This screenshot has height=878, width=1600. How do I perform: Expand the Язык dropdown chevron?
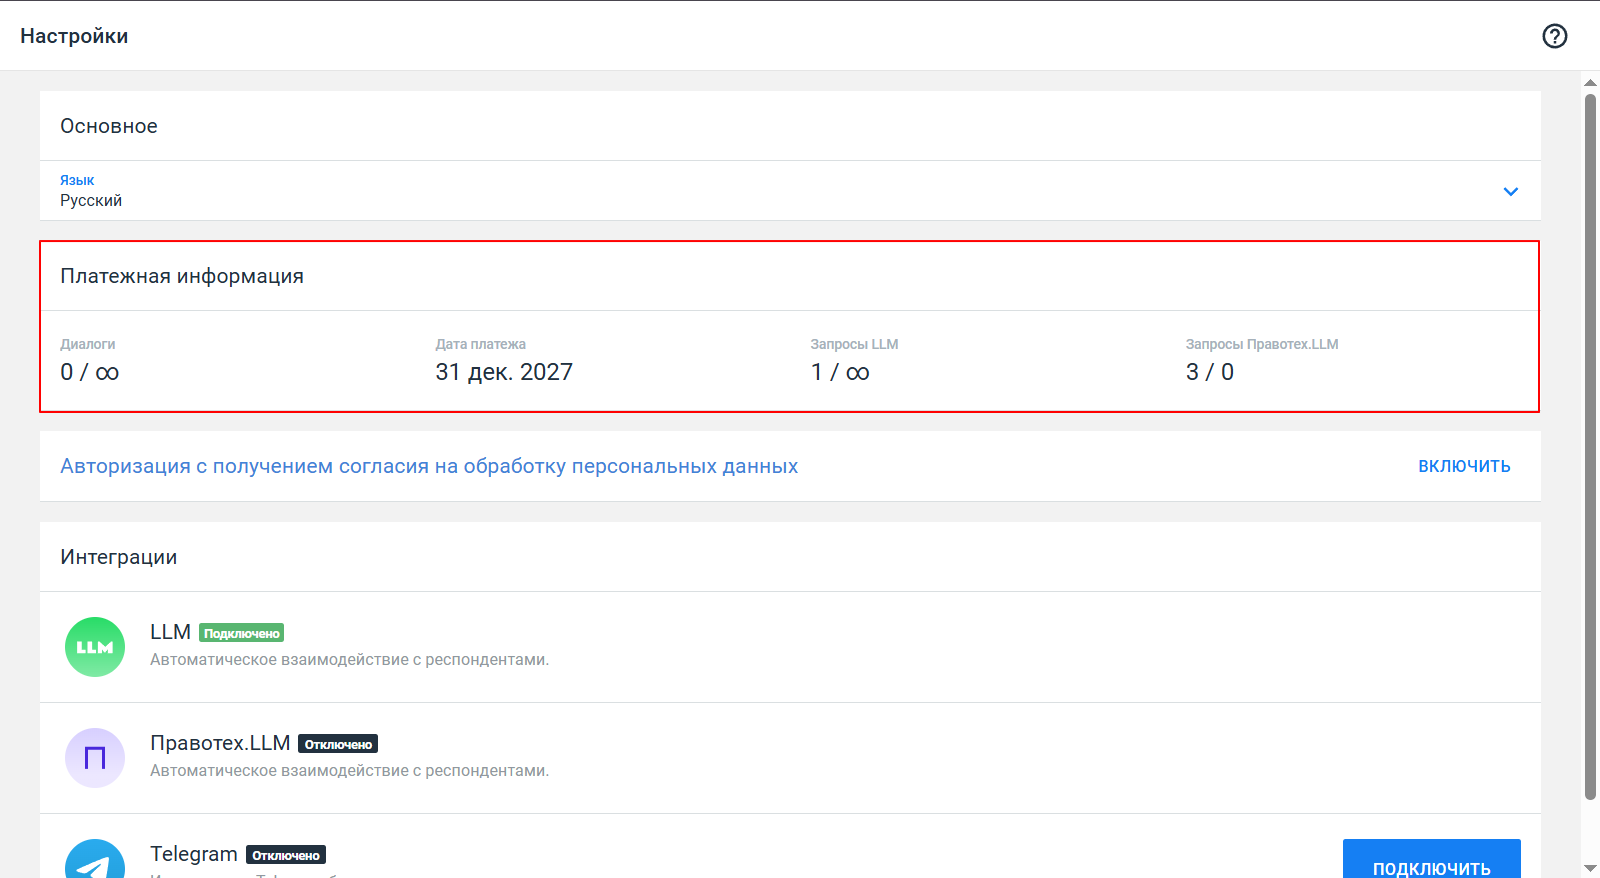coord(1510,191)
